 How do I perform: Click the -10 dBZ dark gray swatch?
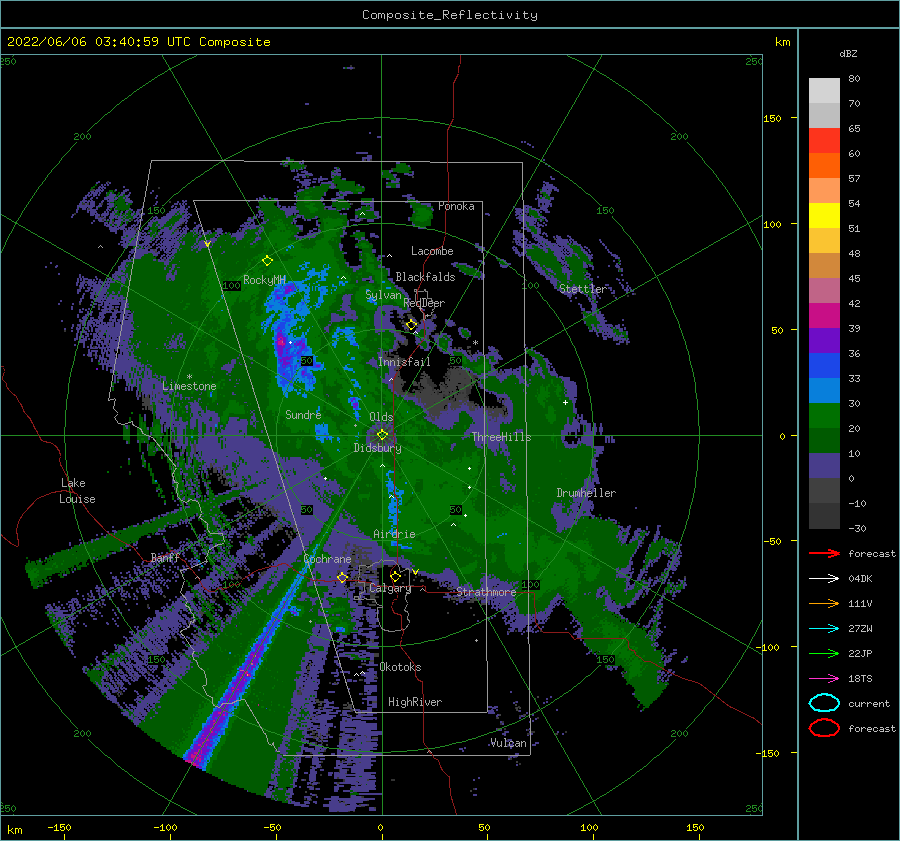(824, 516)
